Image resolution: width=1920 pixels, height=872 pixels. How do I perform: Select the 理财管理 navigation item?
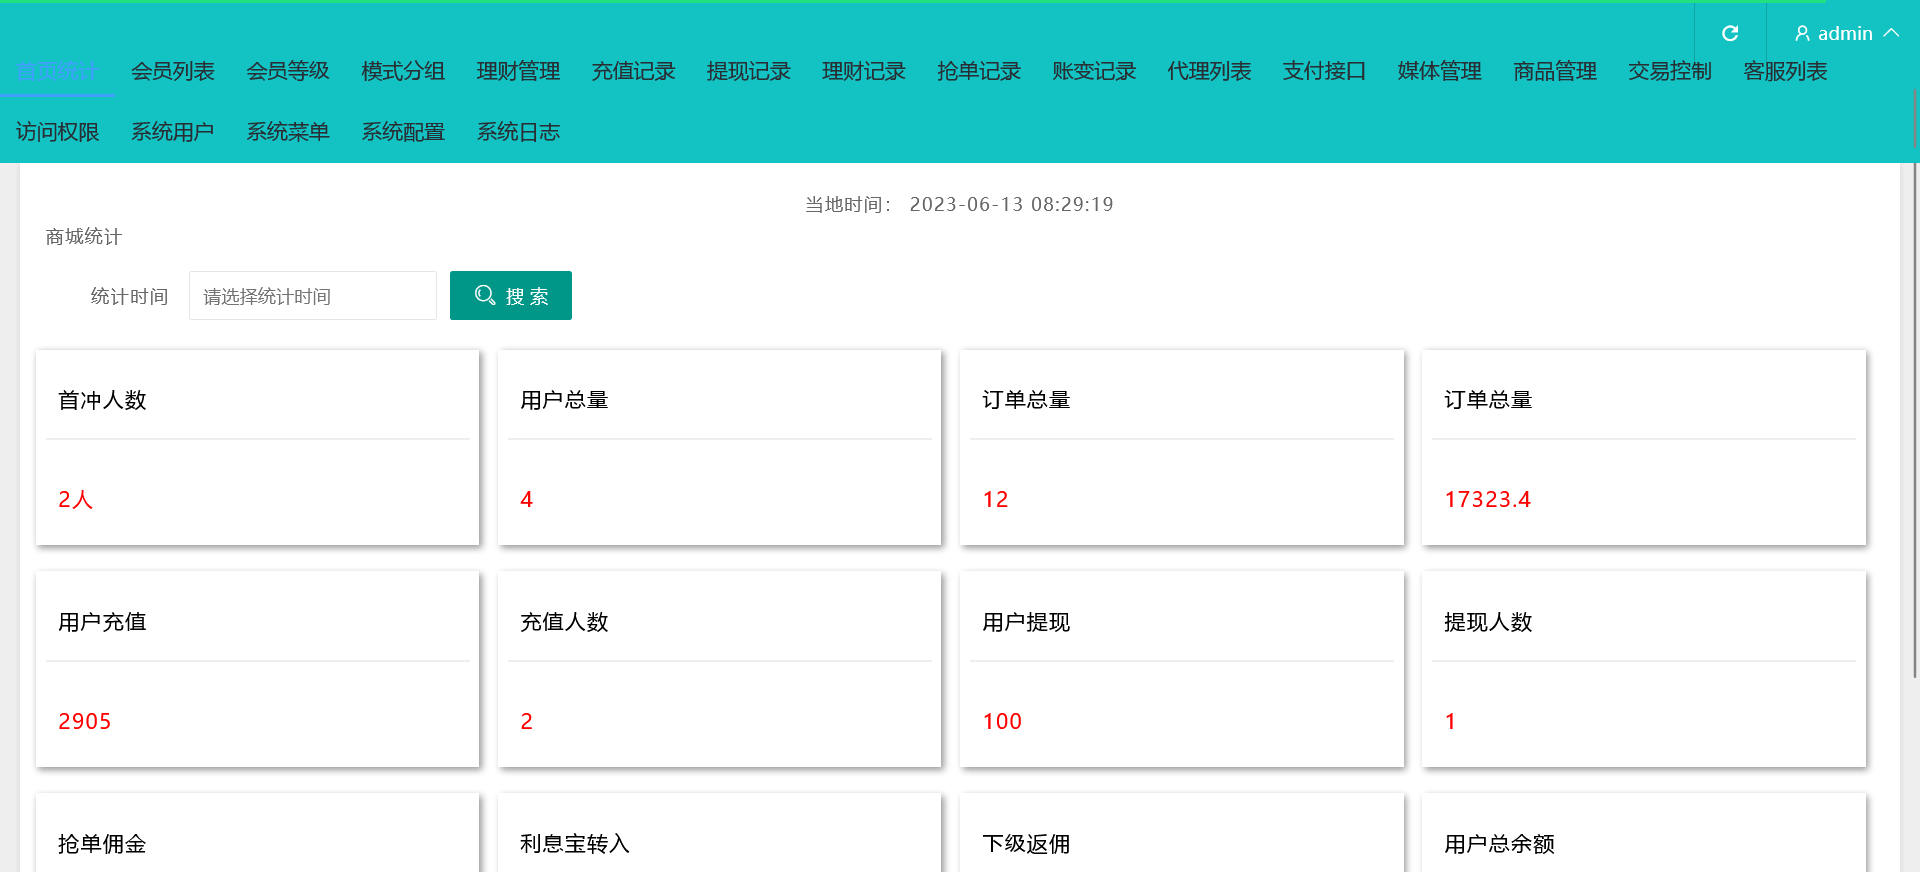pos(518,71)
